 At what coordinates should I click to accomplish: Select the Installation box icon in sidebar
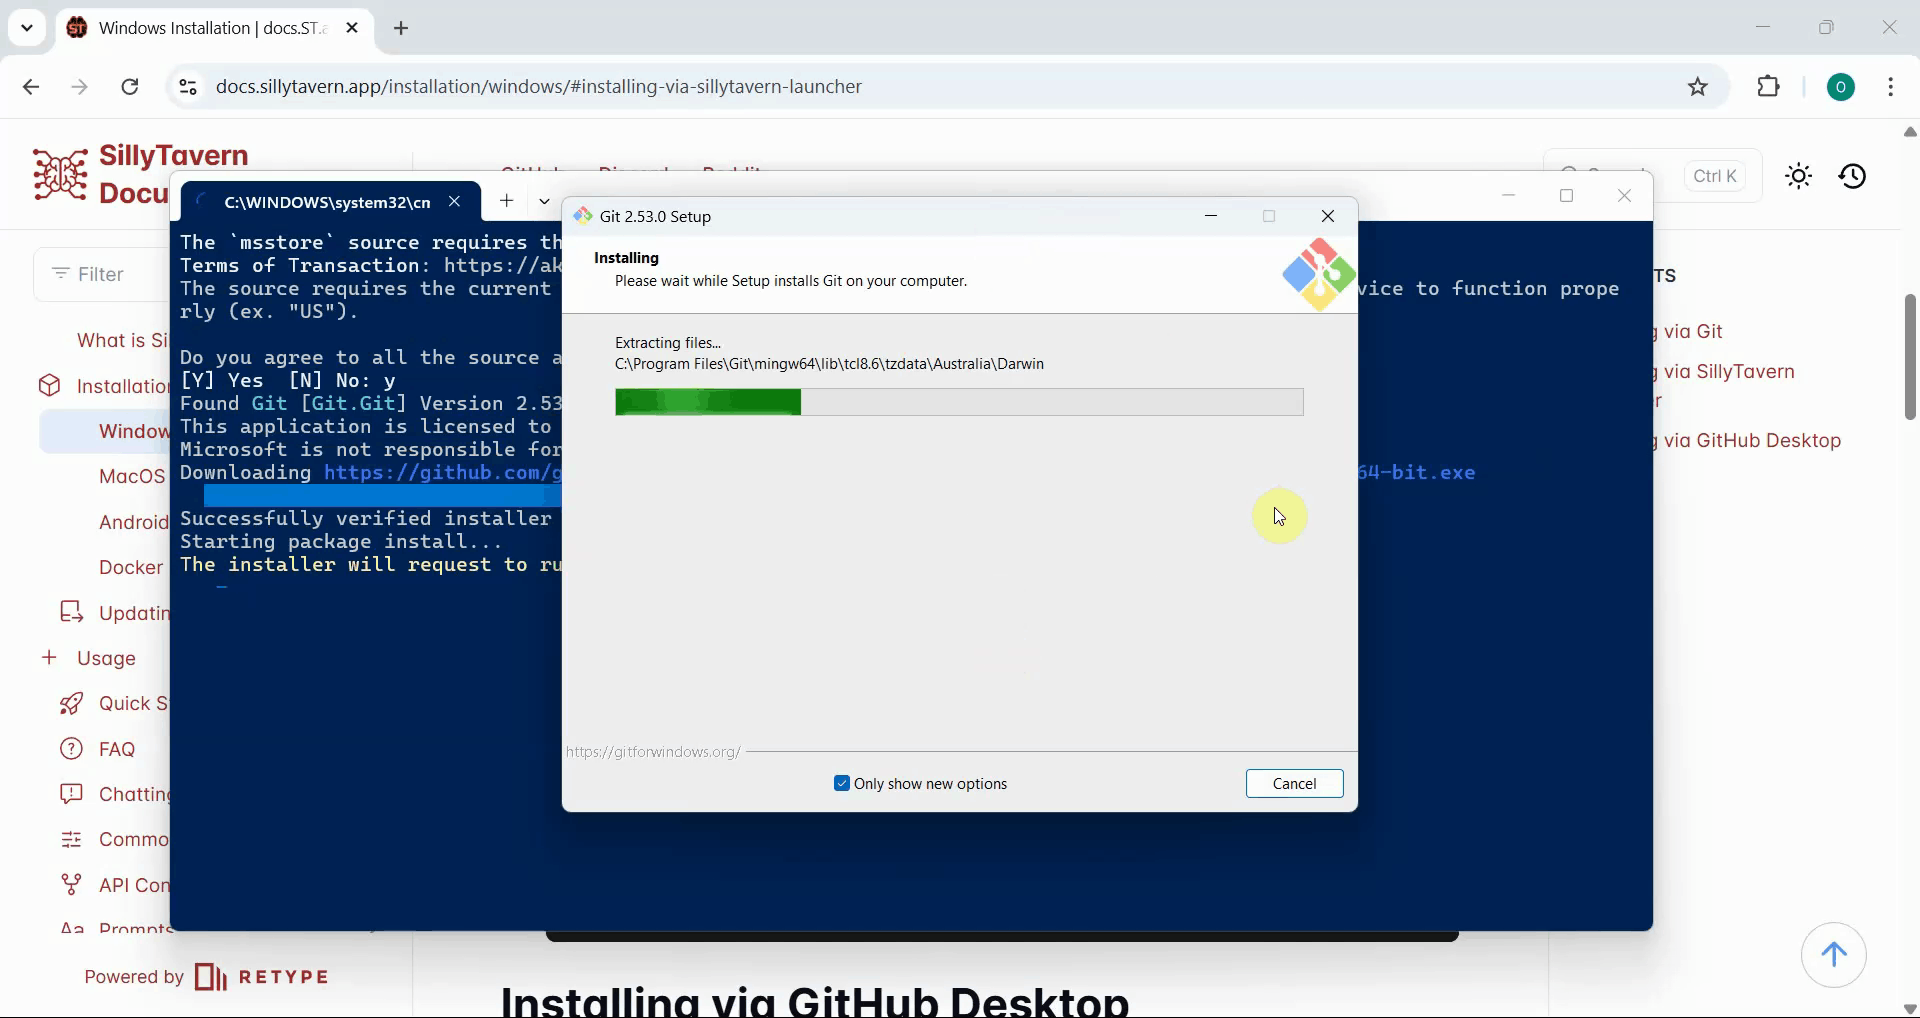(x=50, y=386)
